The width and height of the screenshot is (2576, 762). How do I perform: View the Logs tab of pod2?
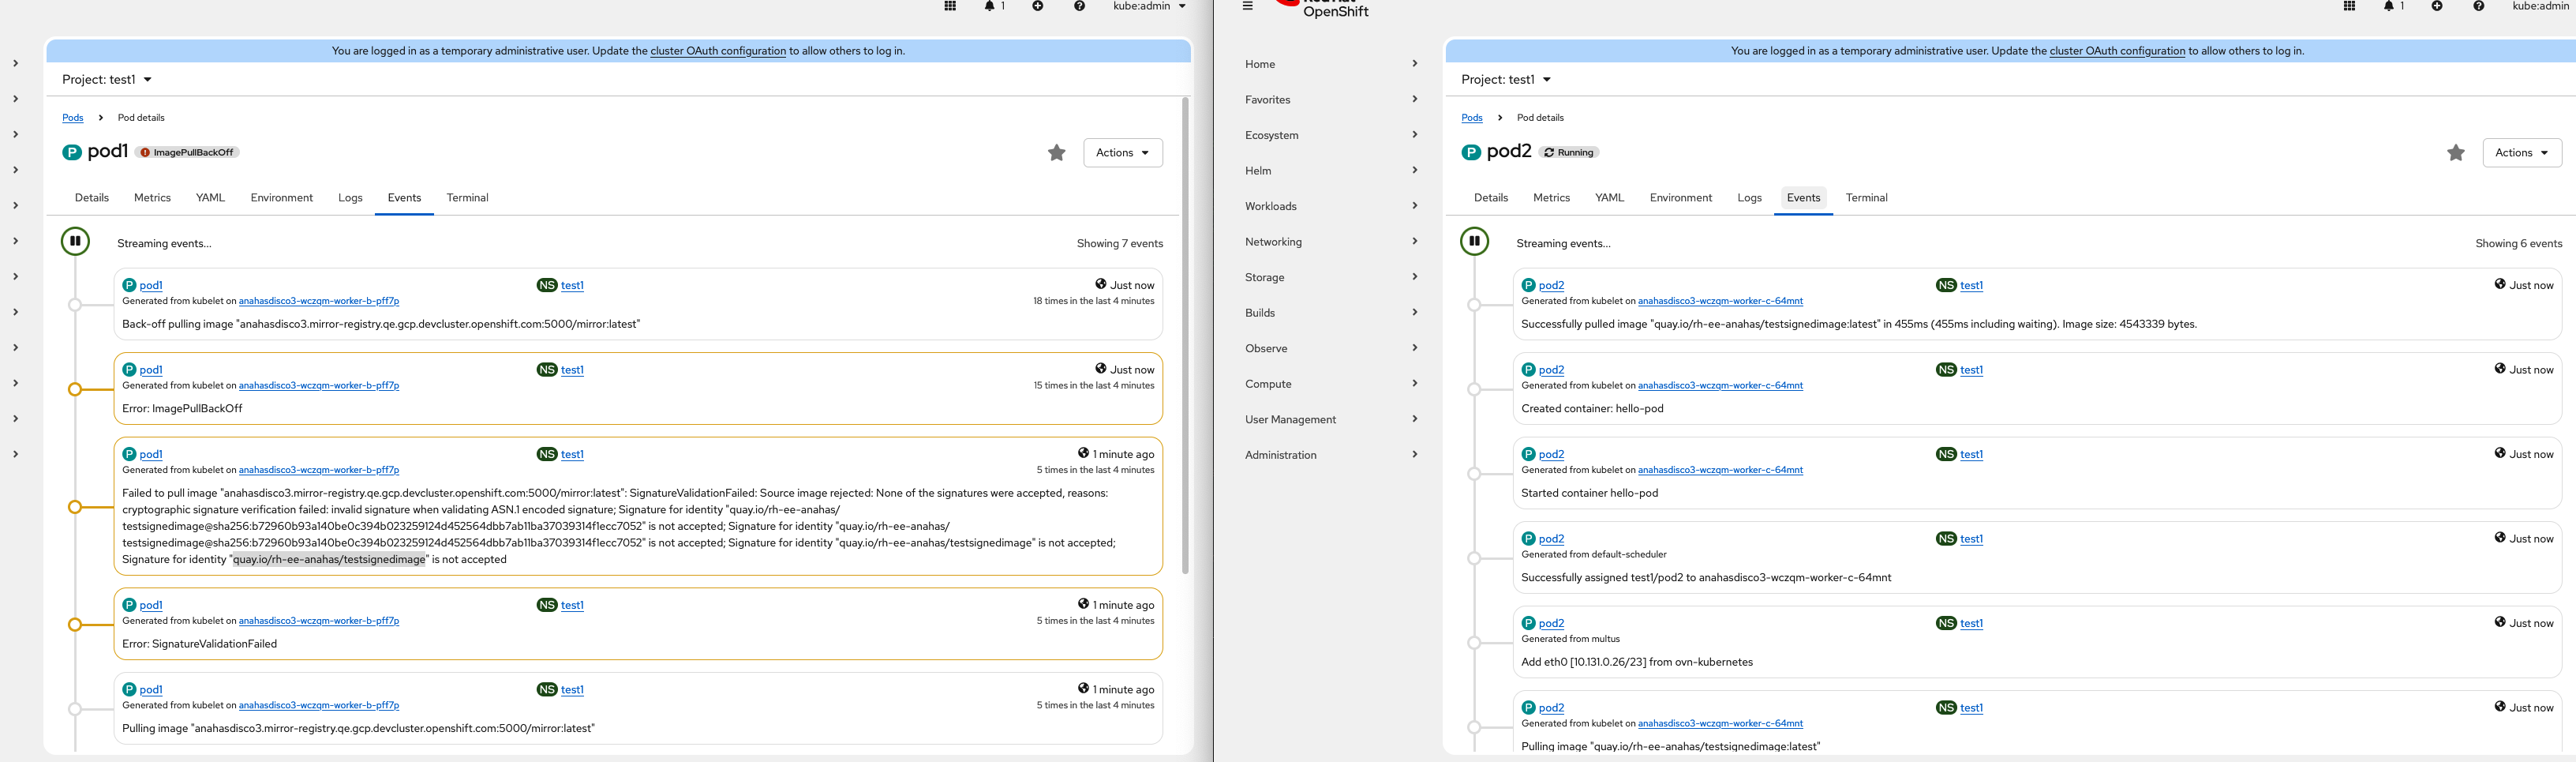coord(1749,198)
